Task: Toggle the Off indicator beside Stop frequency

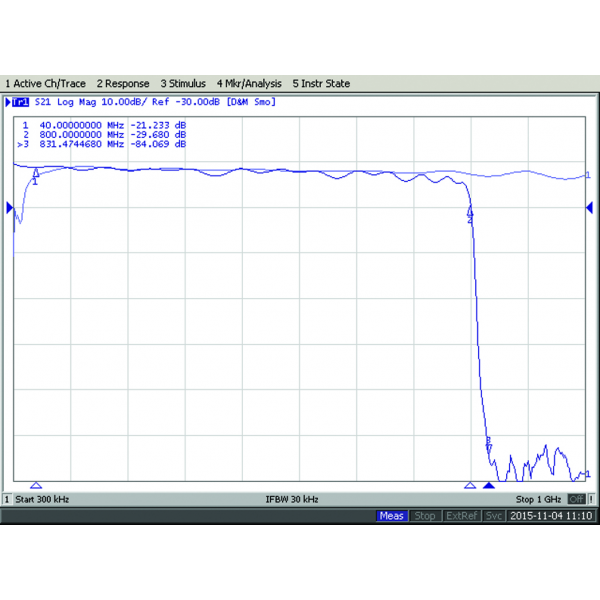Action: tap(576, 498)
